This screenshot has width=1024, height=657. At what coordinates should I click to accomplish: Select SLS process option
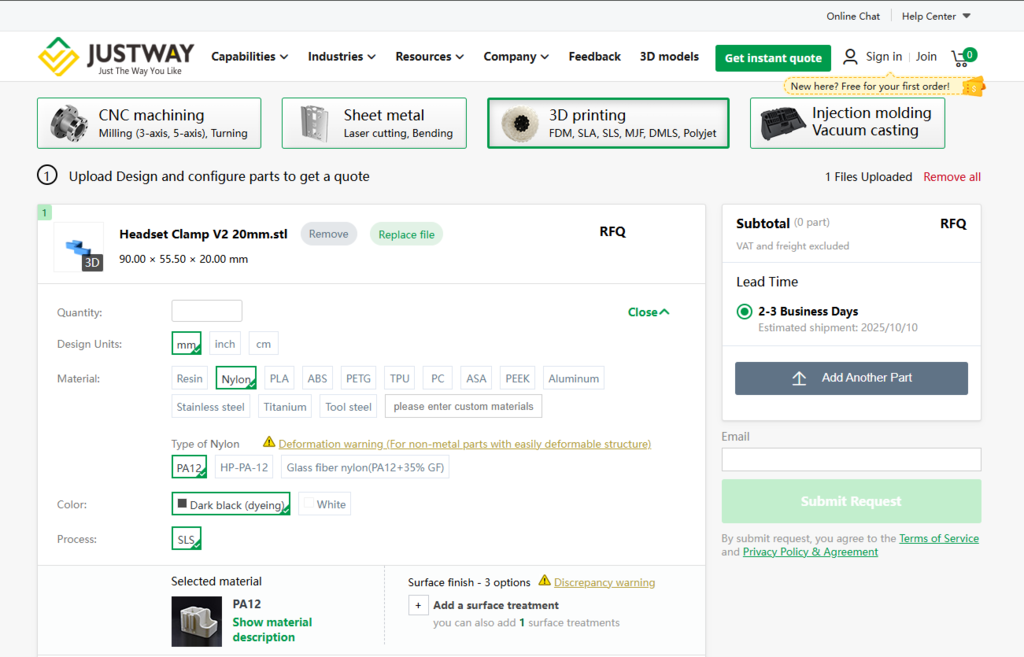coord(186,539)
